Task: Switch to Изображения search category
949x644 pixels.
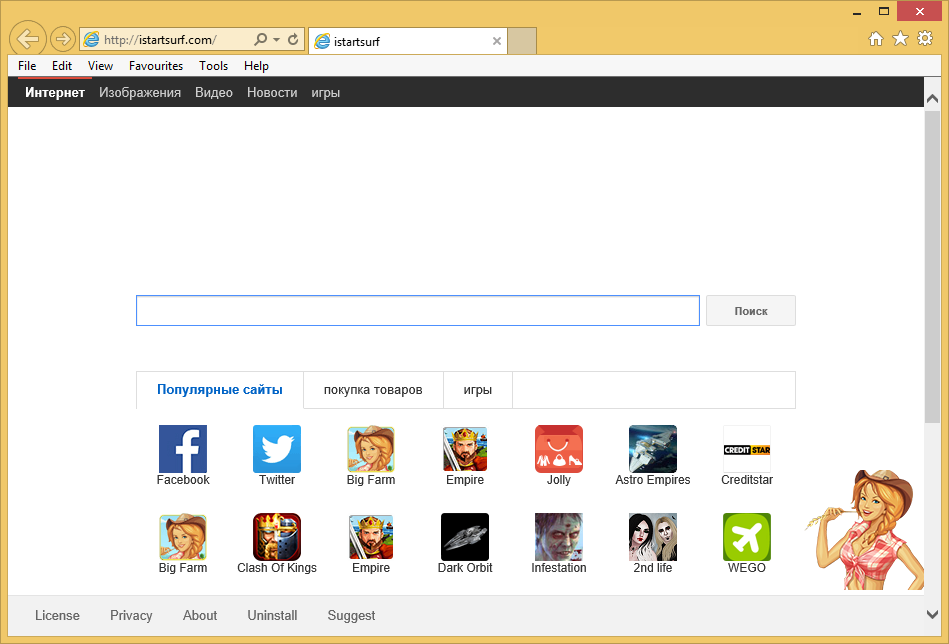Action: 140,93
